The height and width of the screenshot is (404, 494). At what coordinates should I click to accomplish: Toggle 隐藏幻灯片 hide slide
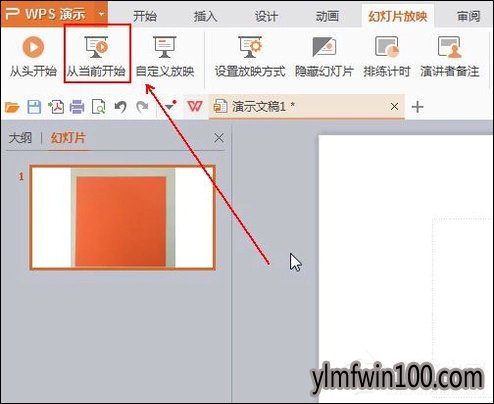(324, 56)
